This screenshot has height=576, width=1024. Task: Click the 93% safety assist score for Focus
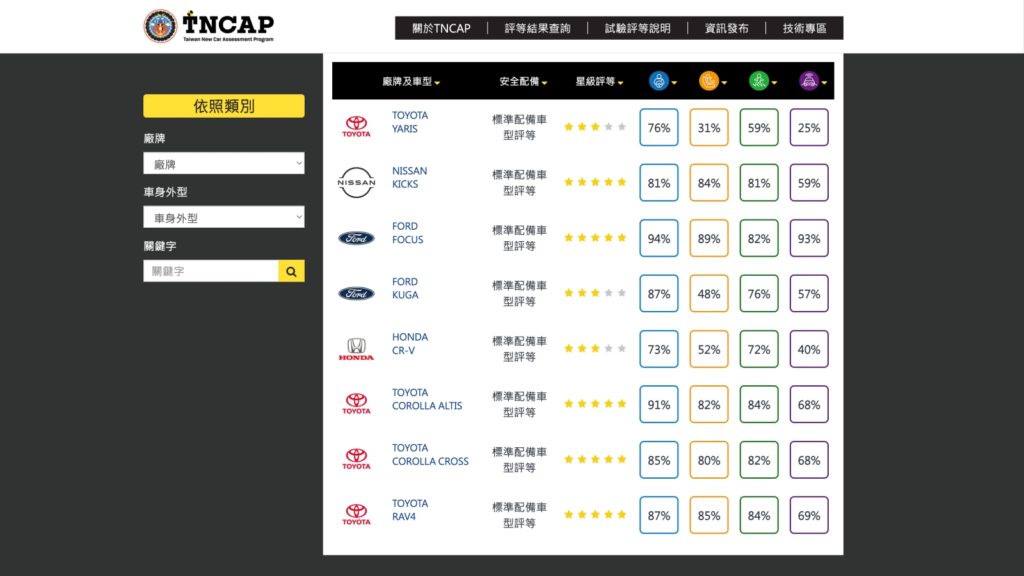809,238
